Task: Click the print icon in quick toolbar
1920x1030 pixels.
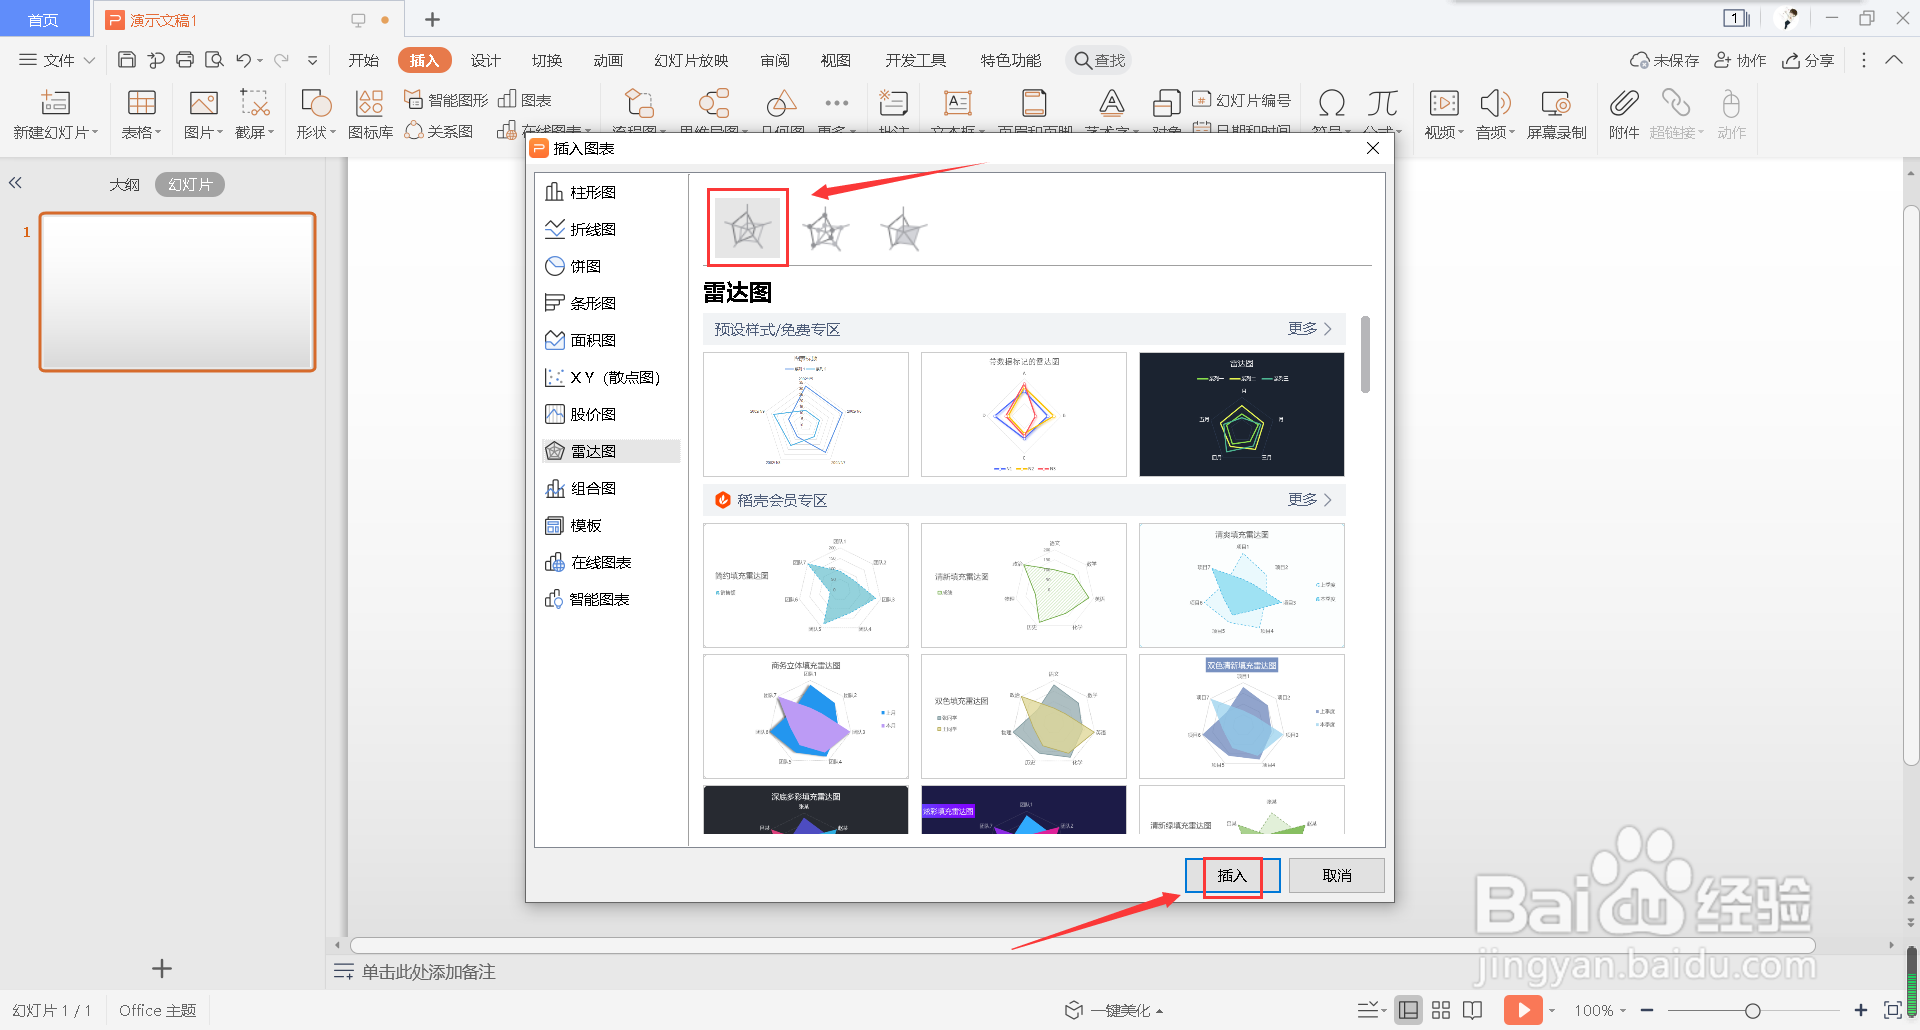Action: point(185,60)
